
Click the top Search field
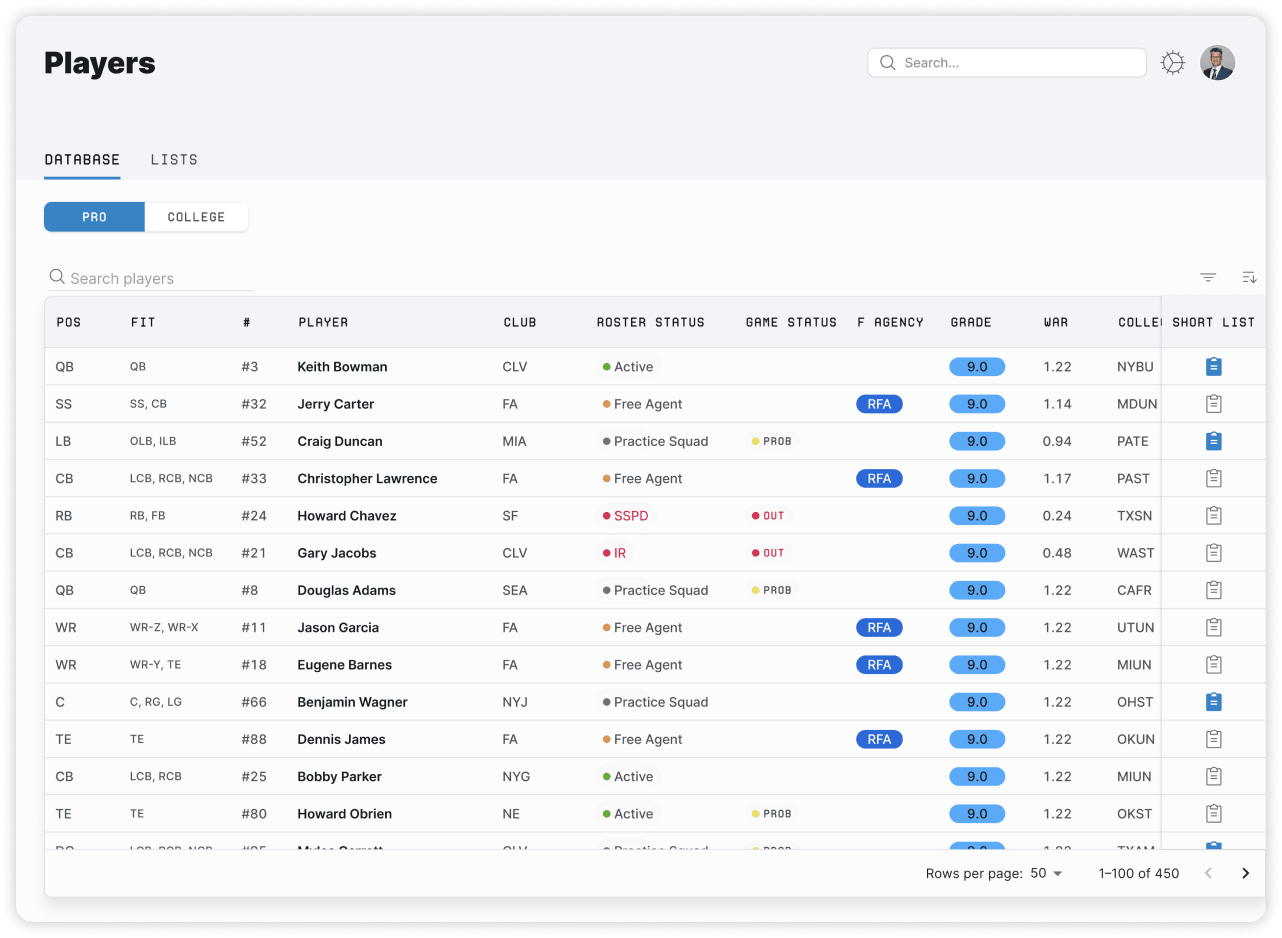click(1007, 63)
